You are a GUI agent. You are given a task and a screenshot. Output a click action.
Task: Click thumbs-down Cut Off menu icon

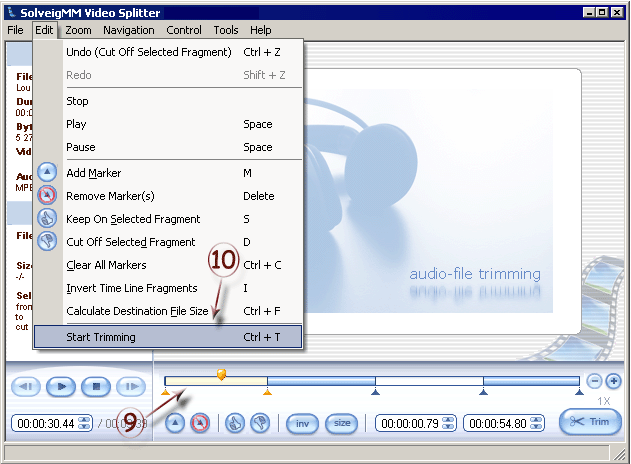coord(47,241)
